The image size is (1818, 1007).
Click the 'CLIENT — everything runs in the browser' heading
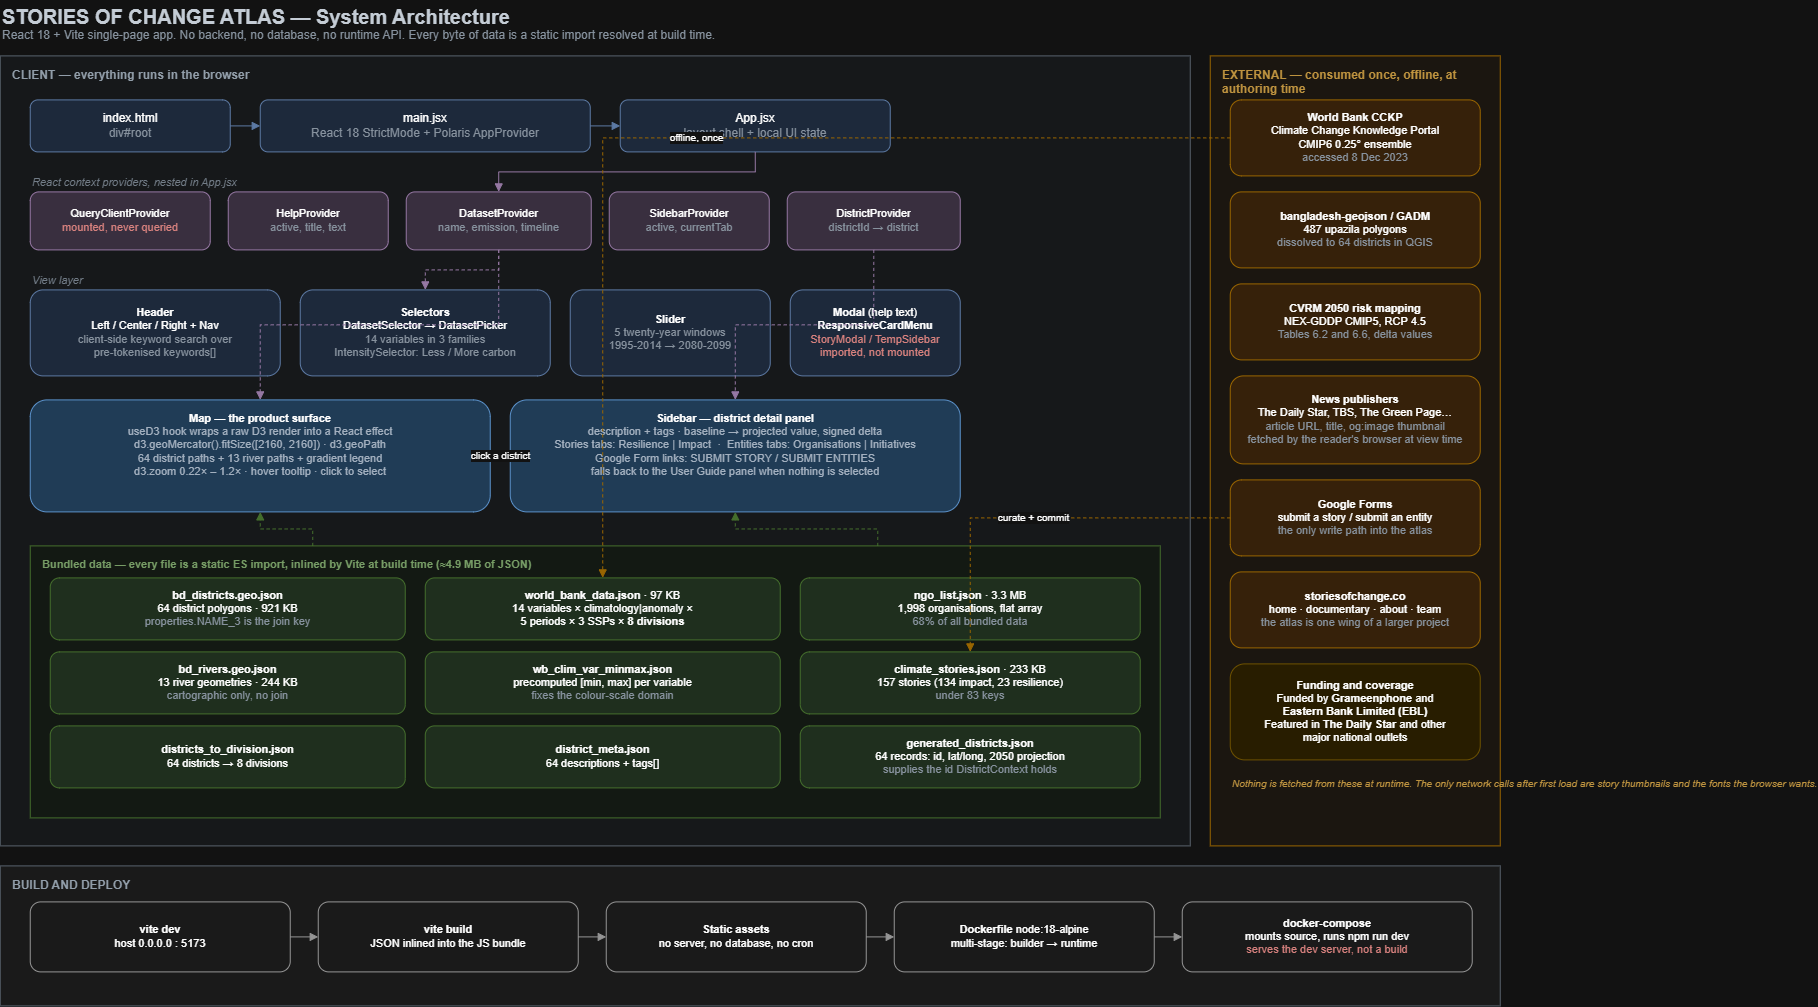coord(131,75)
